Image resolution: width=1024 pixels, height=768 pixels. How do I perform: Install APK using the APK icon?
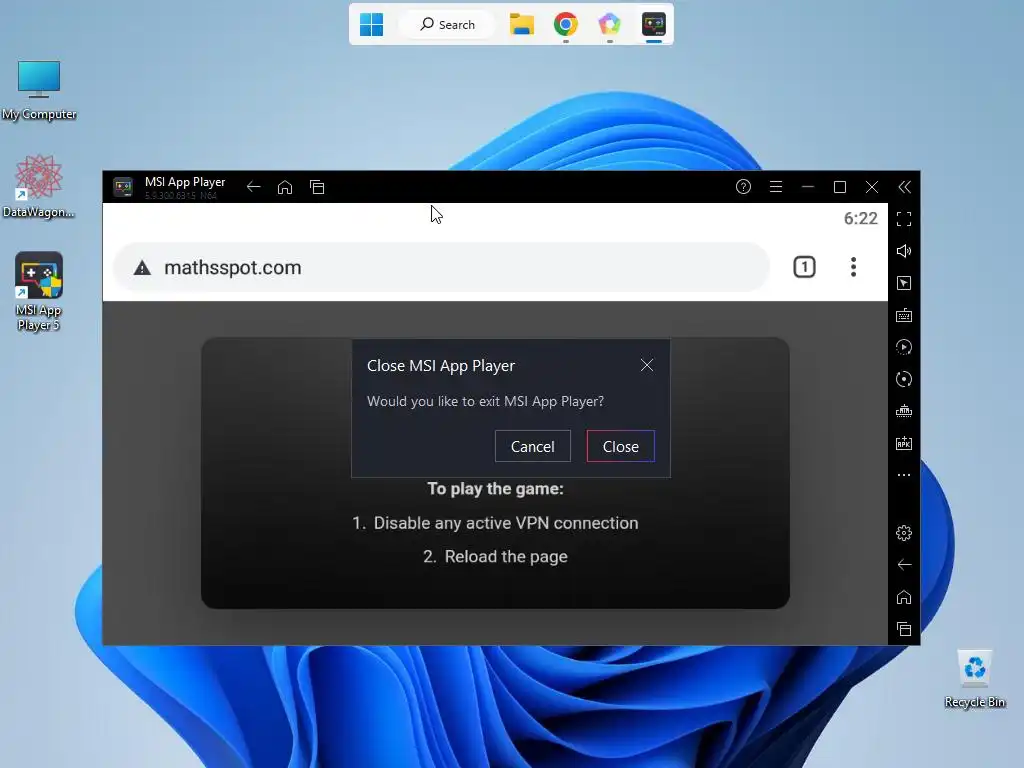click(x=904, y=443)
